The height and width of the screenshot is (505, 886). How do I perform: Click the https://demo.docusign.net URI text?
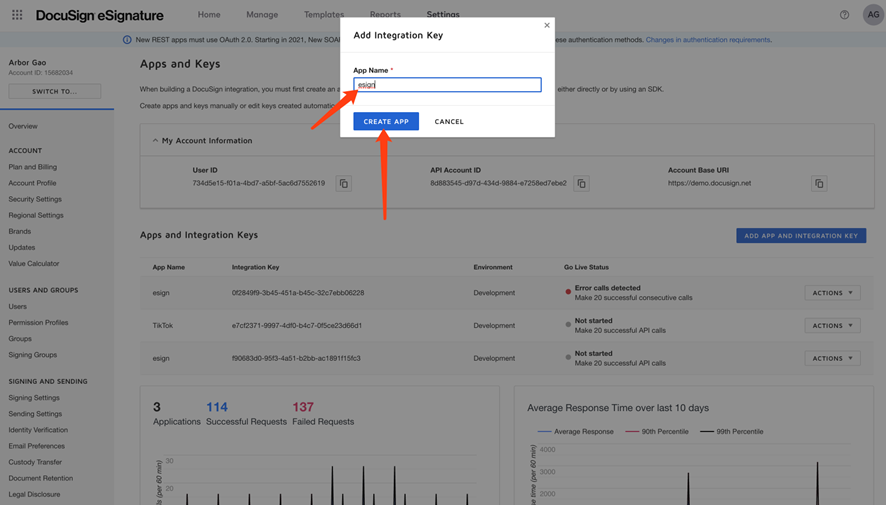[710, 183]
